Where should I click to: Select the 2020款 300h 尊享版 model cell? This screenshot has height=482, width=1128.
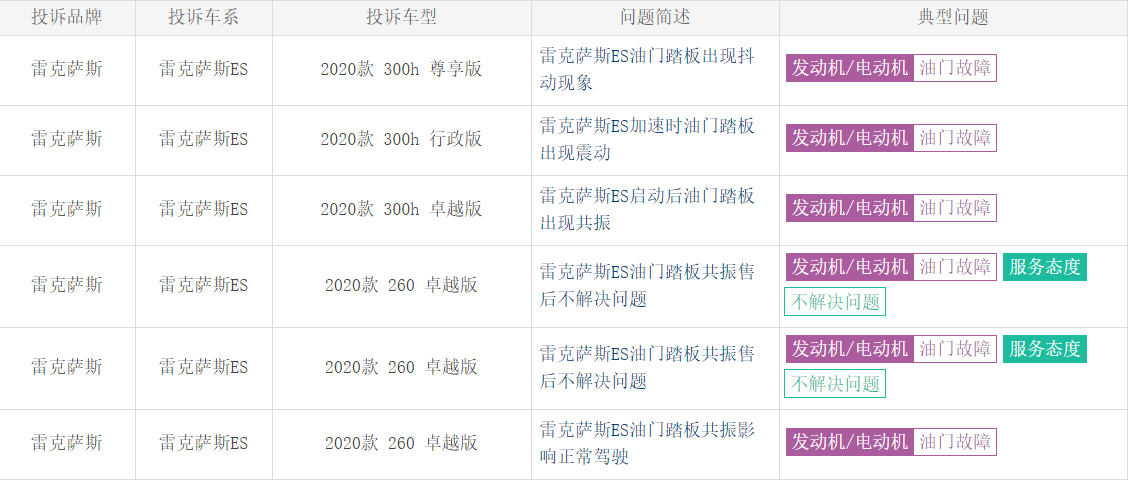tap(401, 70)
